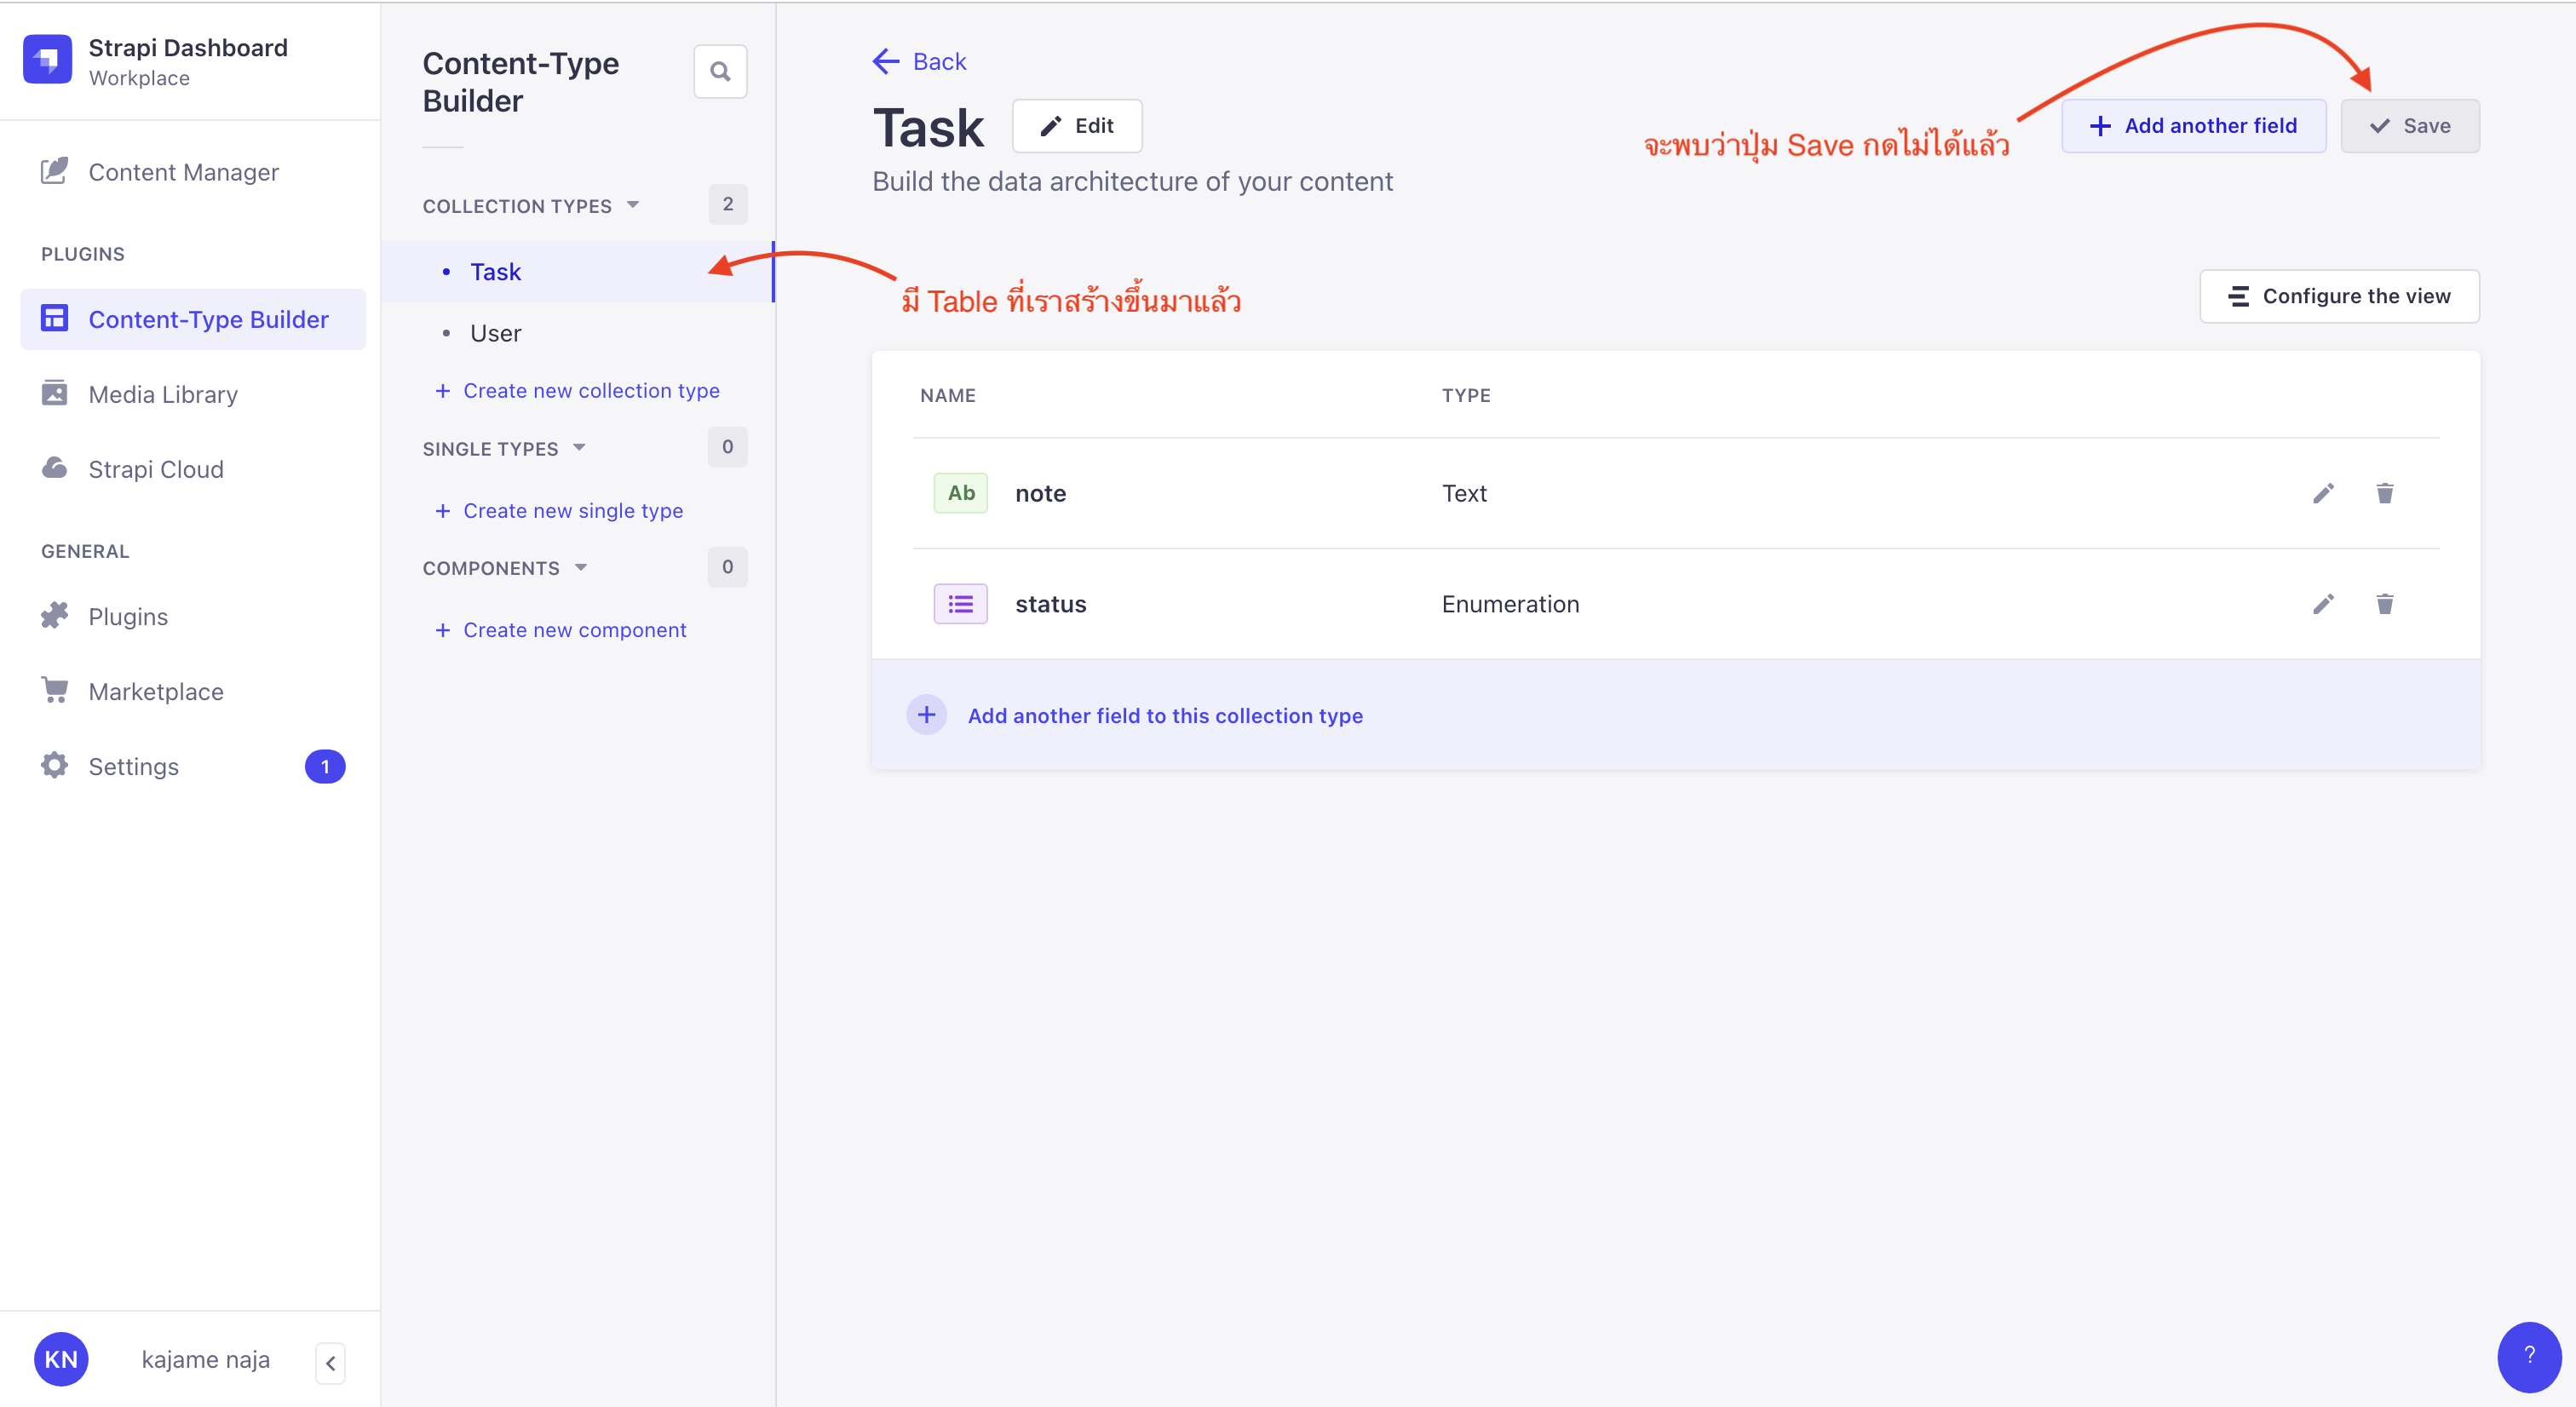Edit the note field with pencil icon

[x=2323, y=493]
